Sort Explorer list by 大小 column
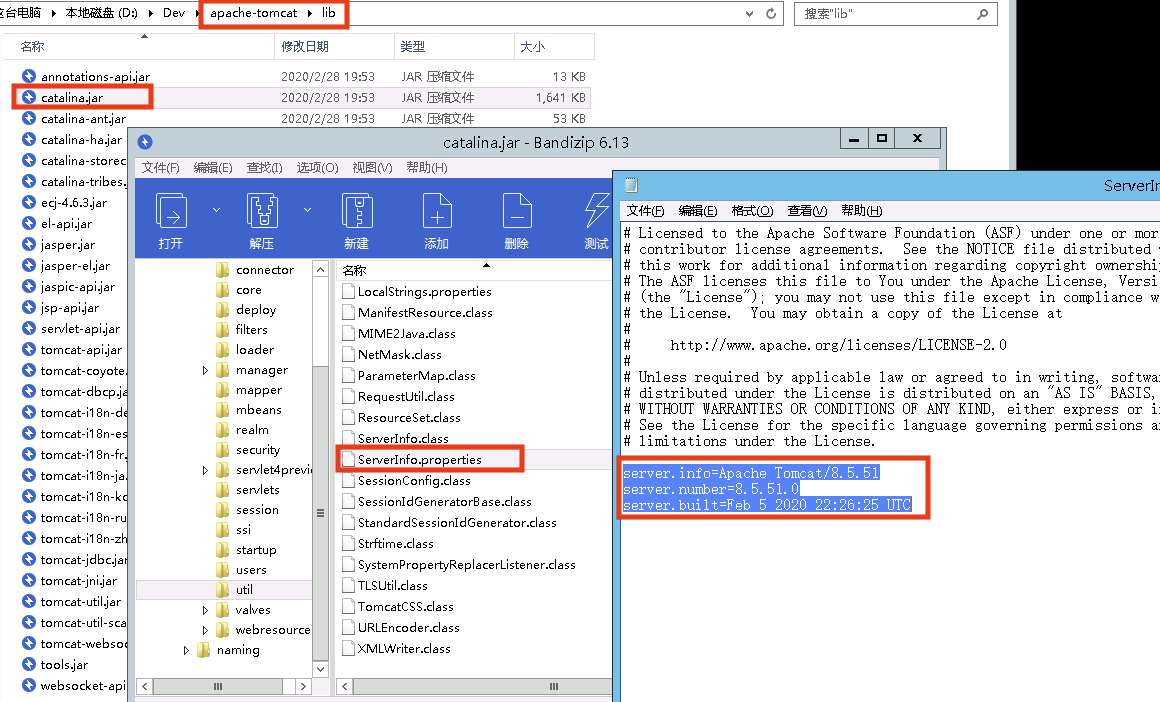 554,47
